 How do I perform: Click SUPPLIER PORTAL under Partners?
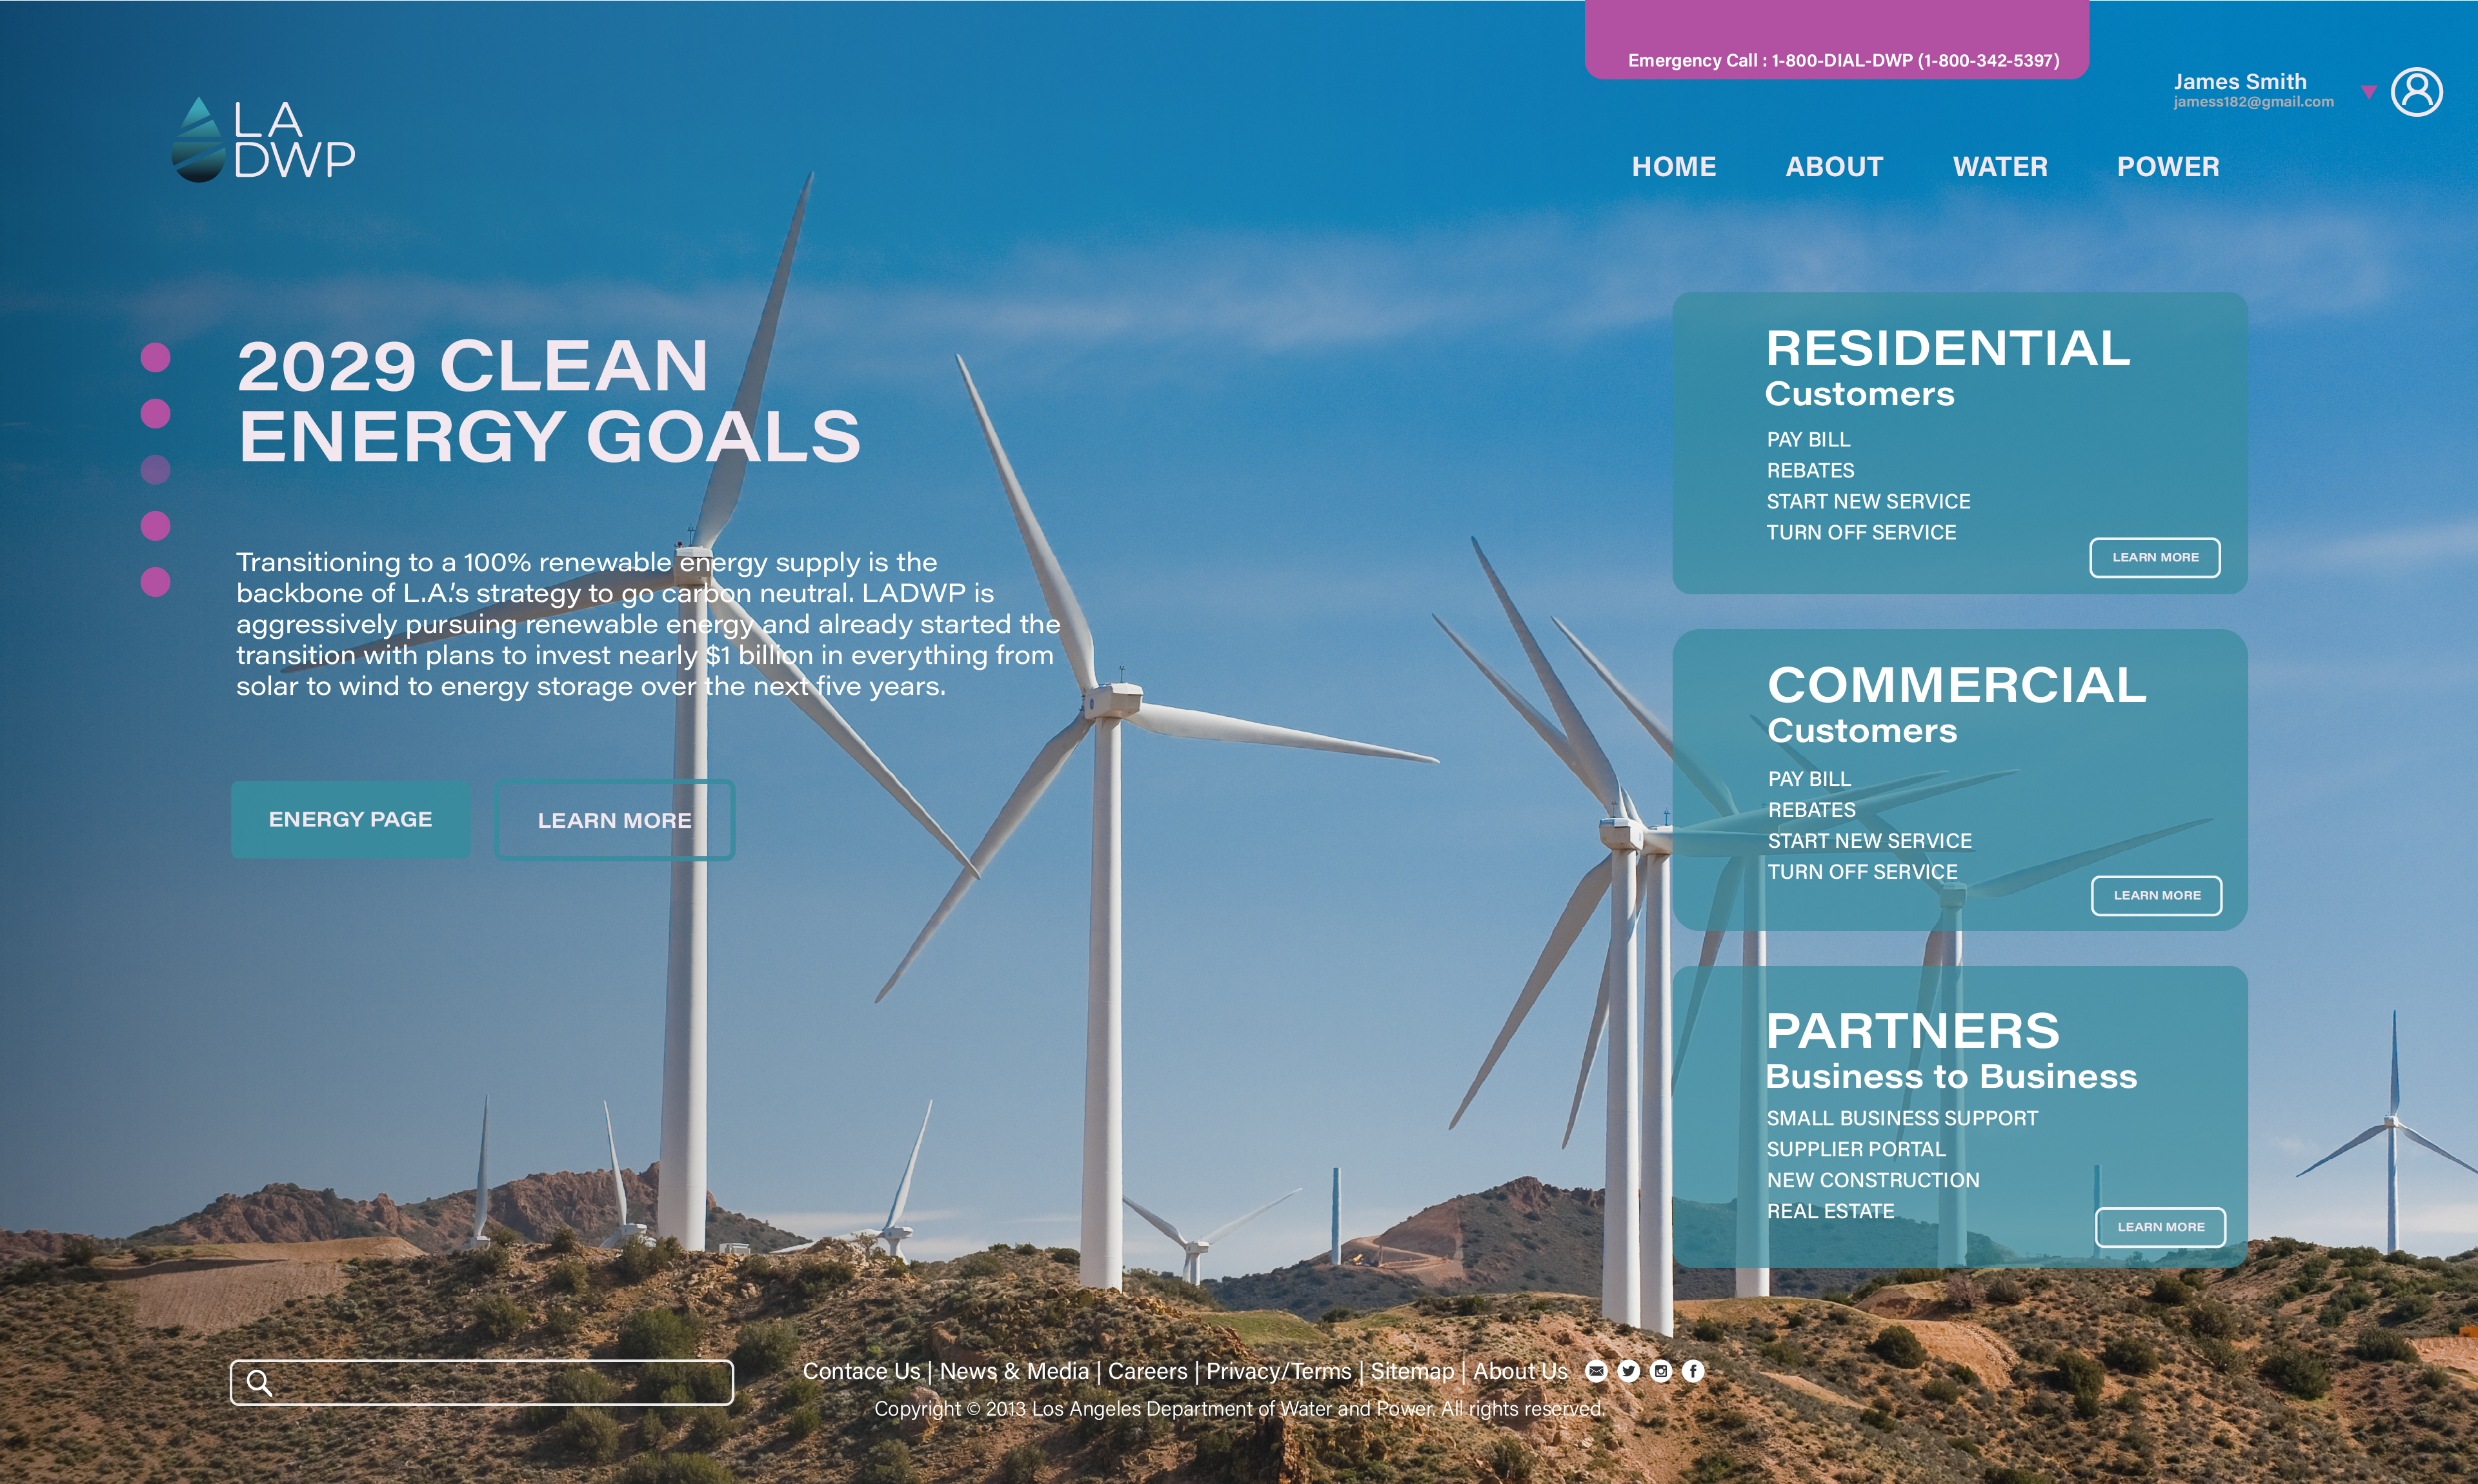pos(1856,1149)
